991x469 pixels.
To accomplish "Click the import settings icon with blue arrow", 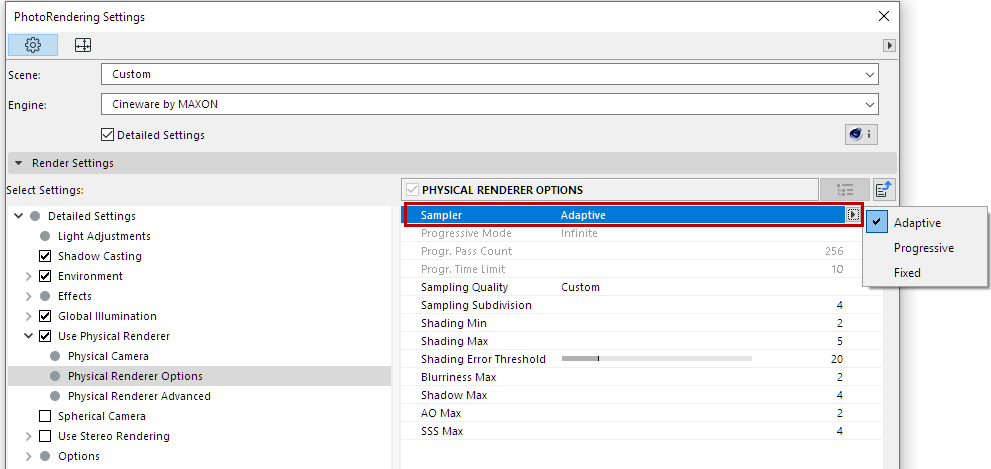I will click(x=884, y=190).
